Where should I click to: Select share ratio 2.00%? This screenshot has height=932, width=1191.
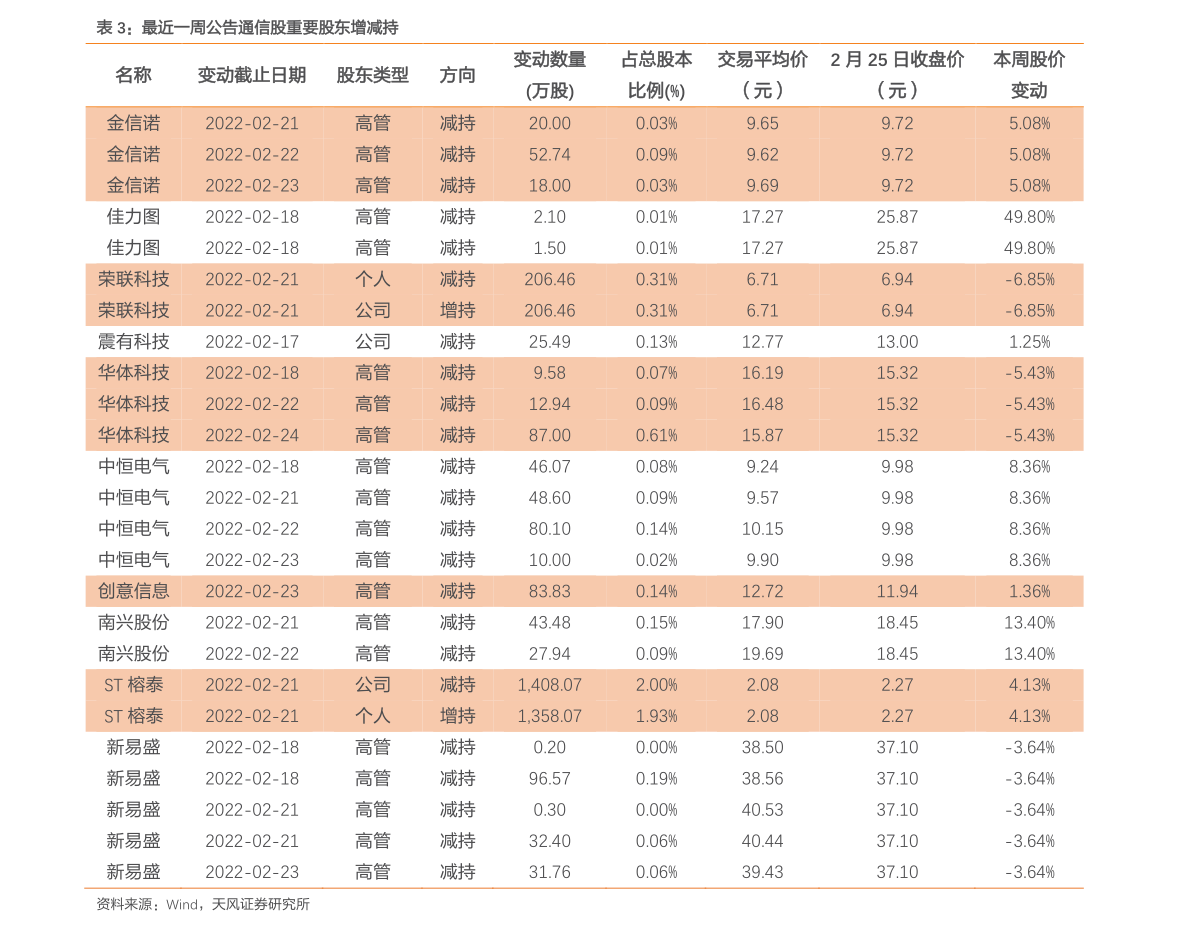656,684
